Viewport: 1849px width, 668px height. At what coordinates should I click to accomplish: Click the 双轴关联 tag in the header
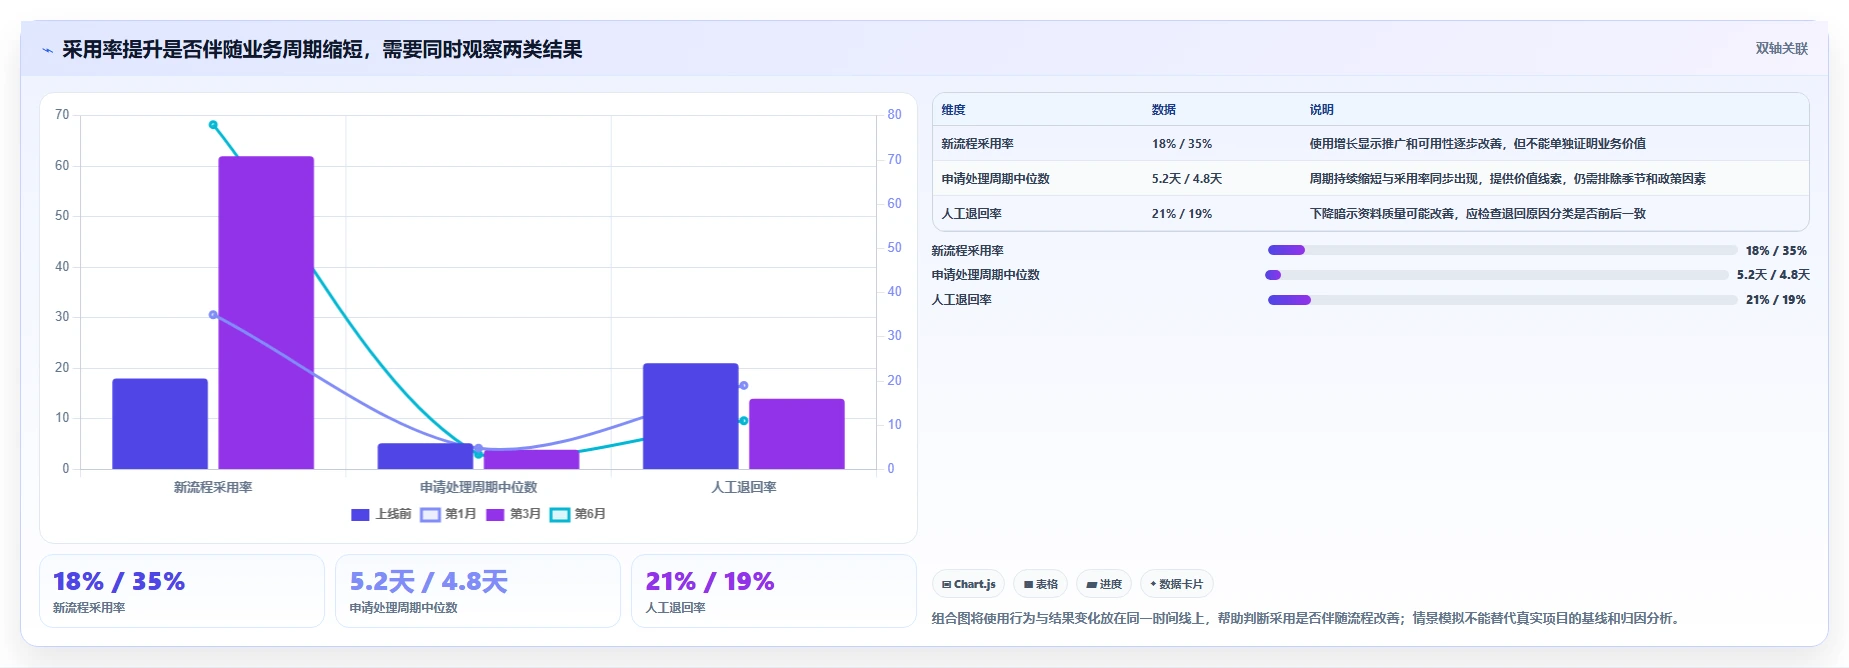click(1781, 48)
